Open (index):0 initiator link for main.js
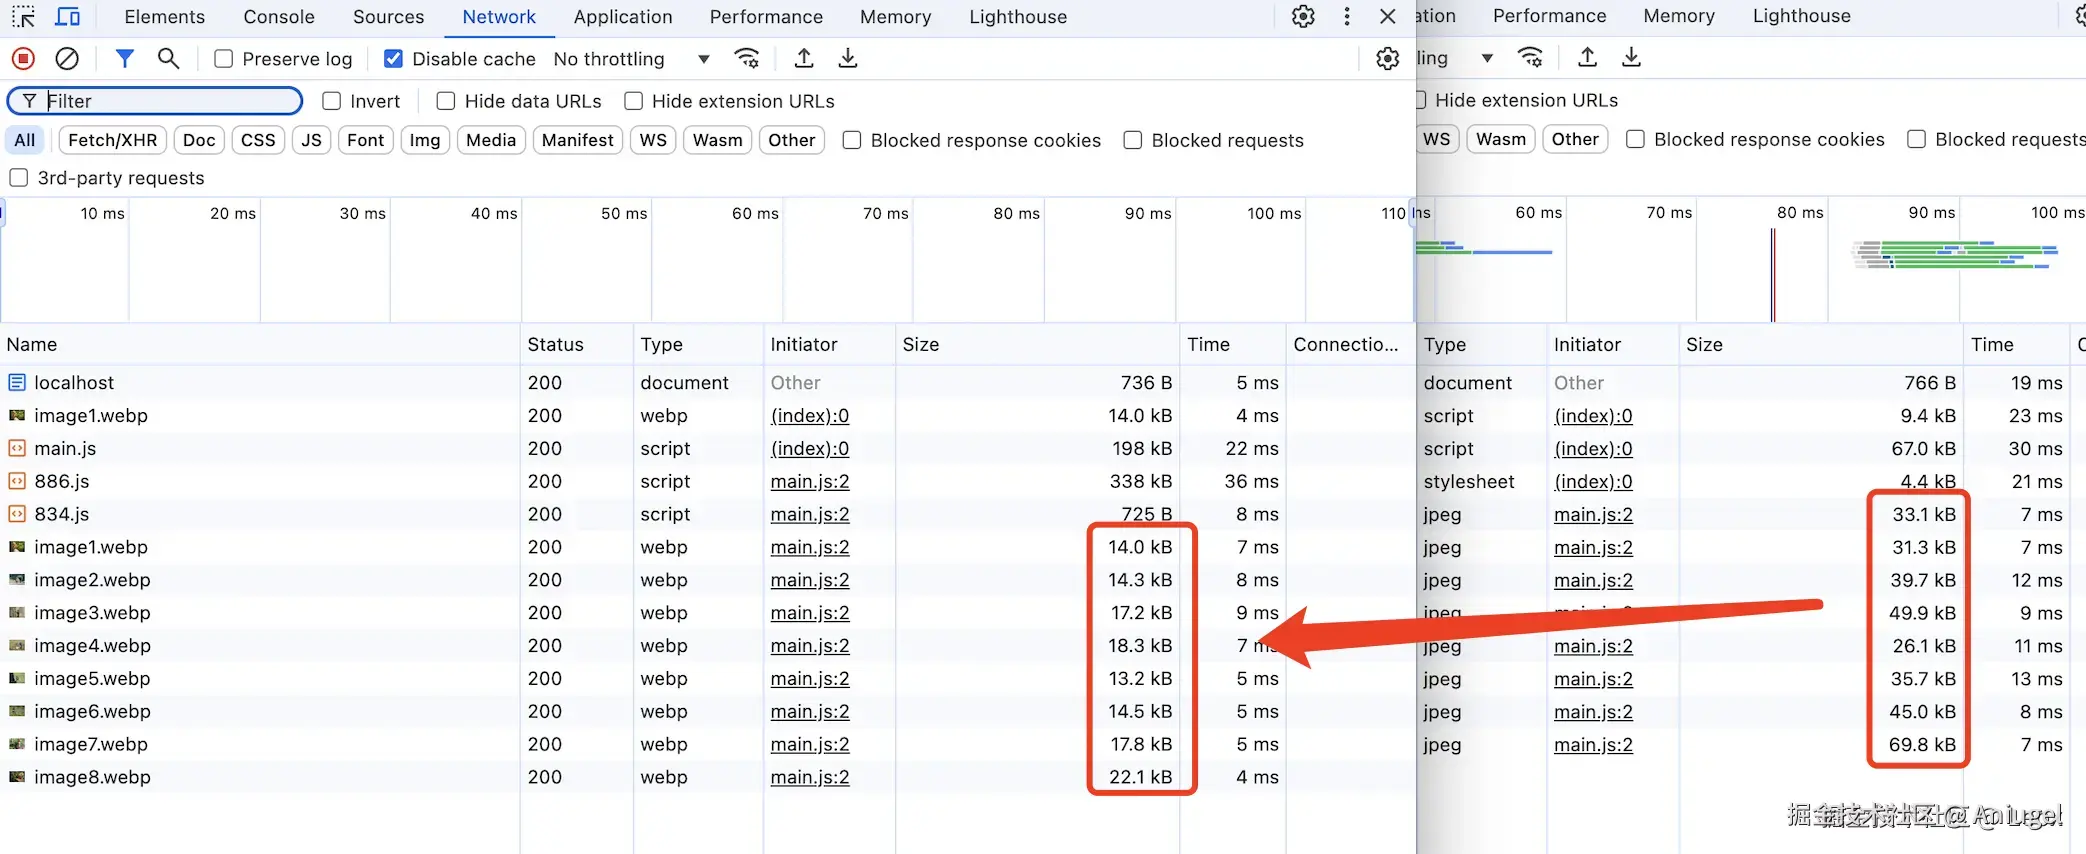This screenshot has height=854, width=2086. pyautogui.click(x=810, y=448)
